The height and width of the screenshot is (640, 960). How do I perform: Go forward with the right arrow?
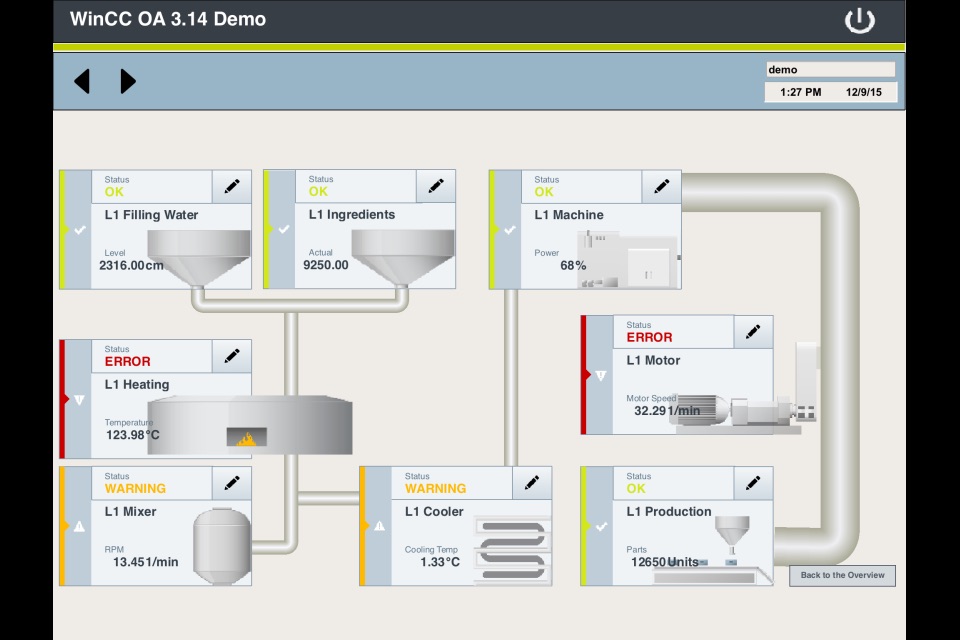tap(127, 81)
